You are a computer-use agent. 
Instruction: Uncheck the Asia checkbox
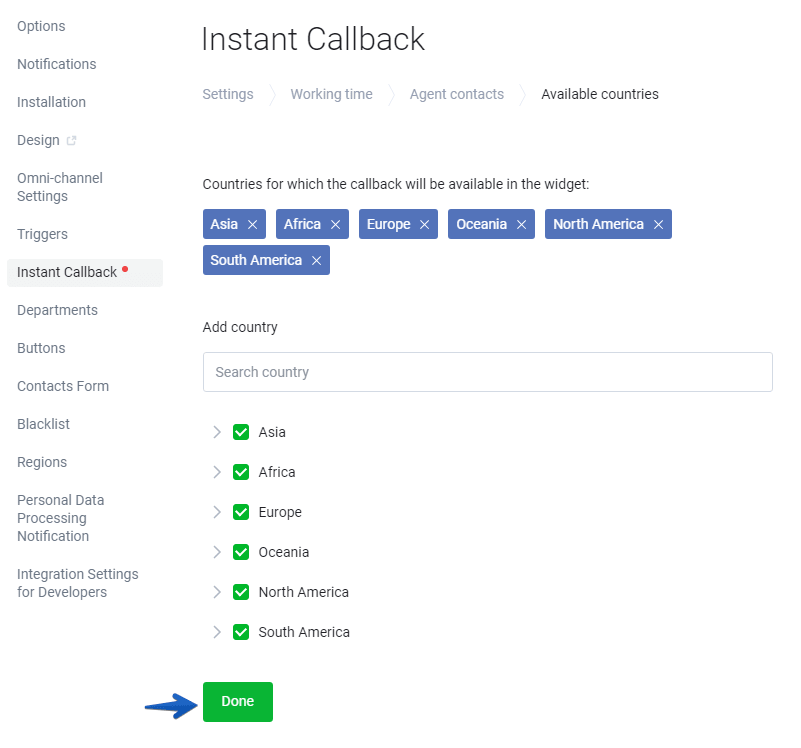[x=241, y=432]
